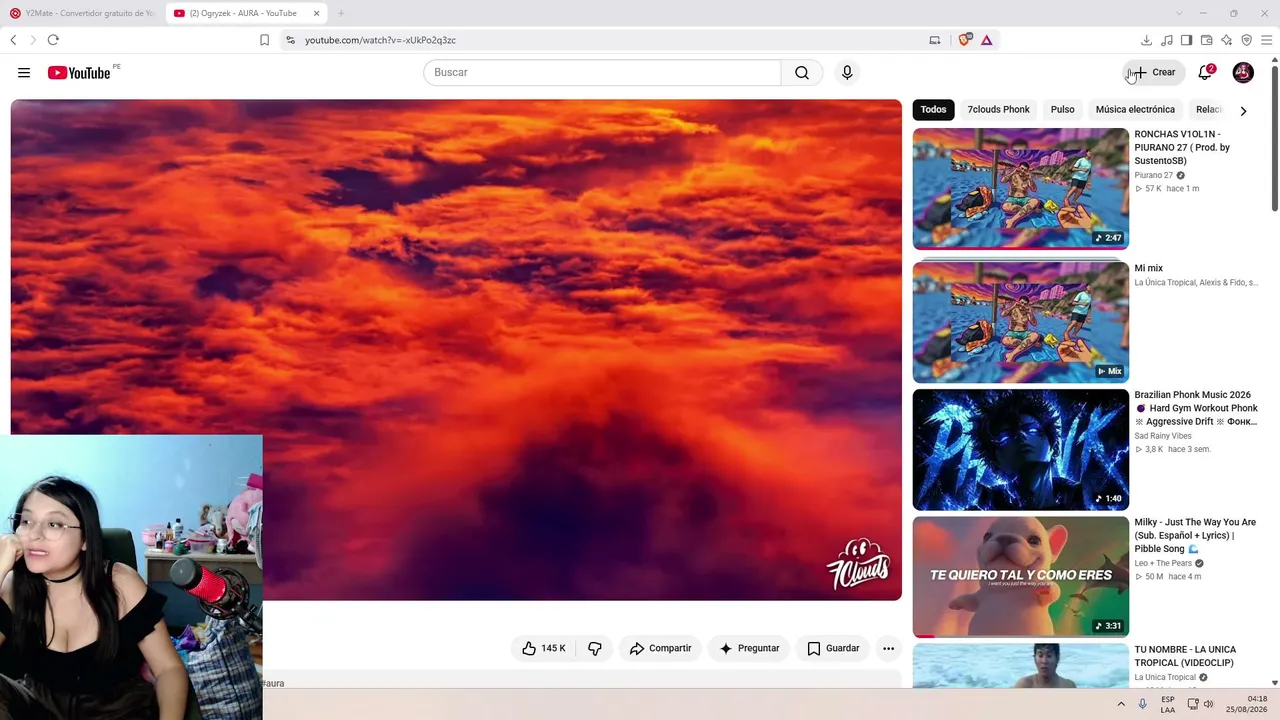Close the Ogryzek - AURA tab
Viewport: 1280px width, 720px height.
point(316,13)
